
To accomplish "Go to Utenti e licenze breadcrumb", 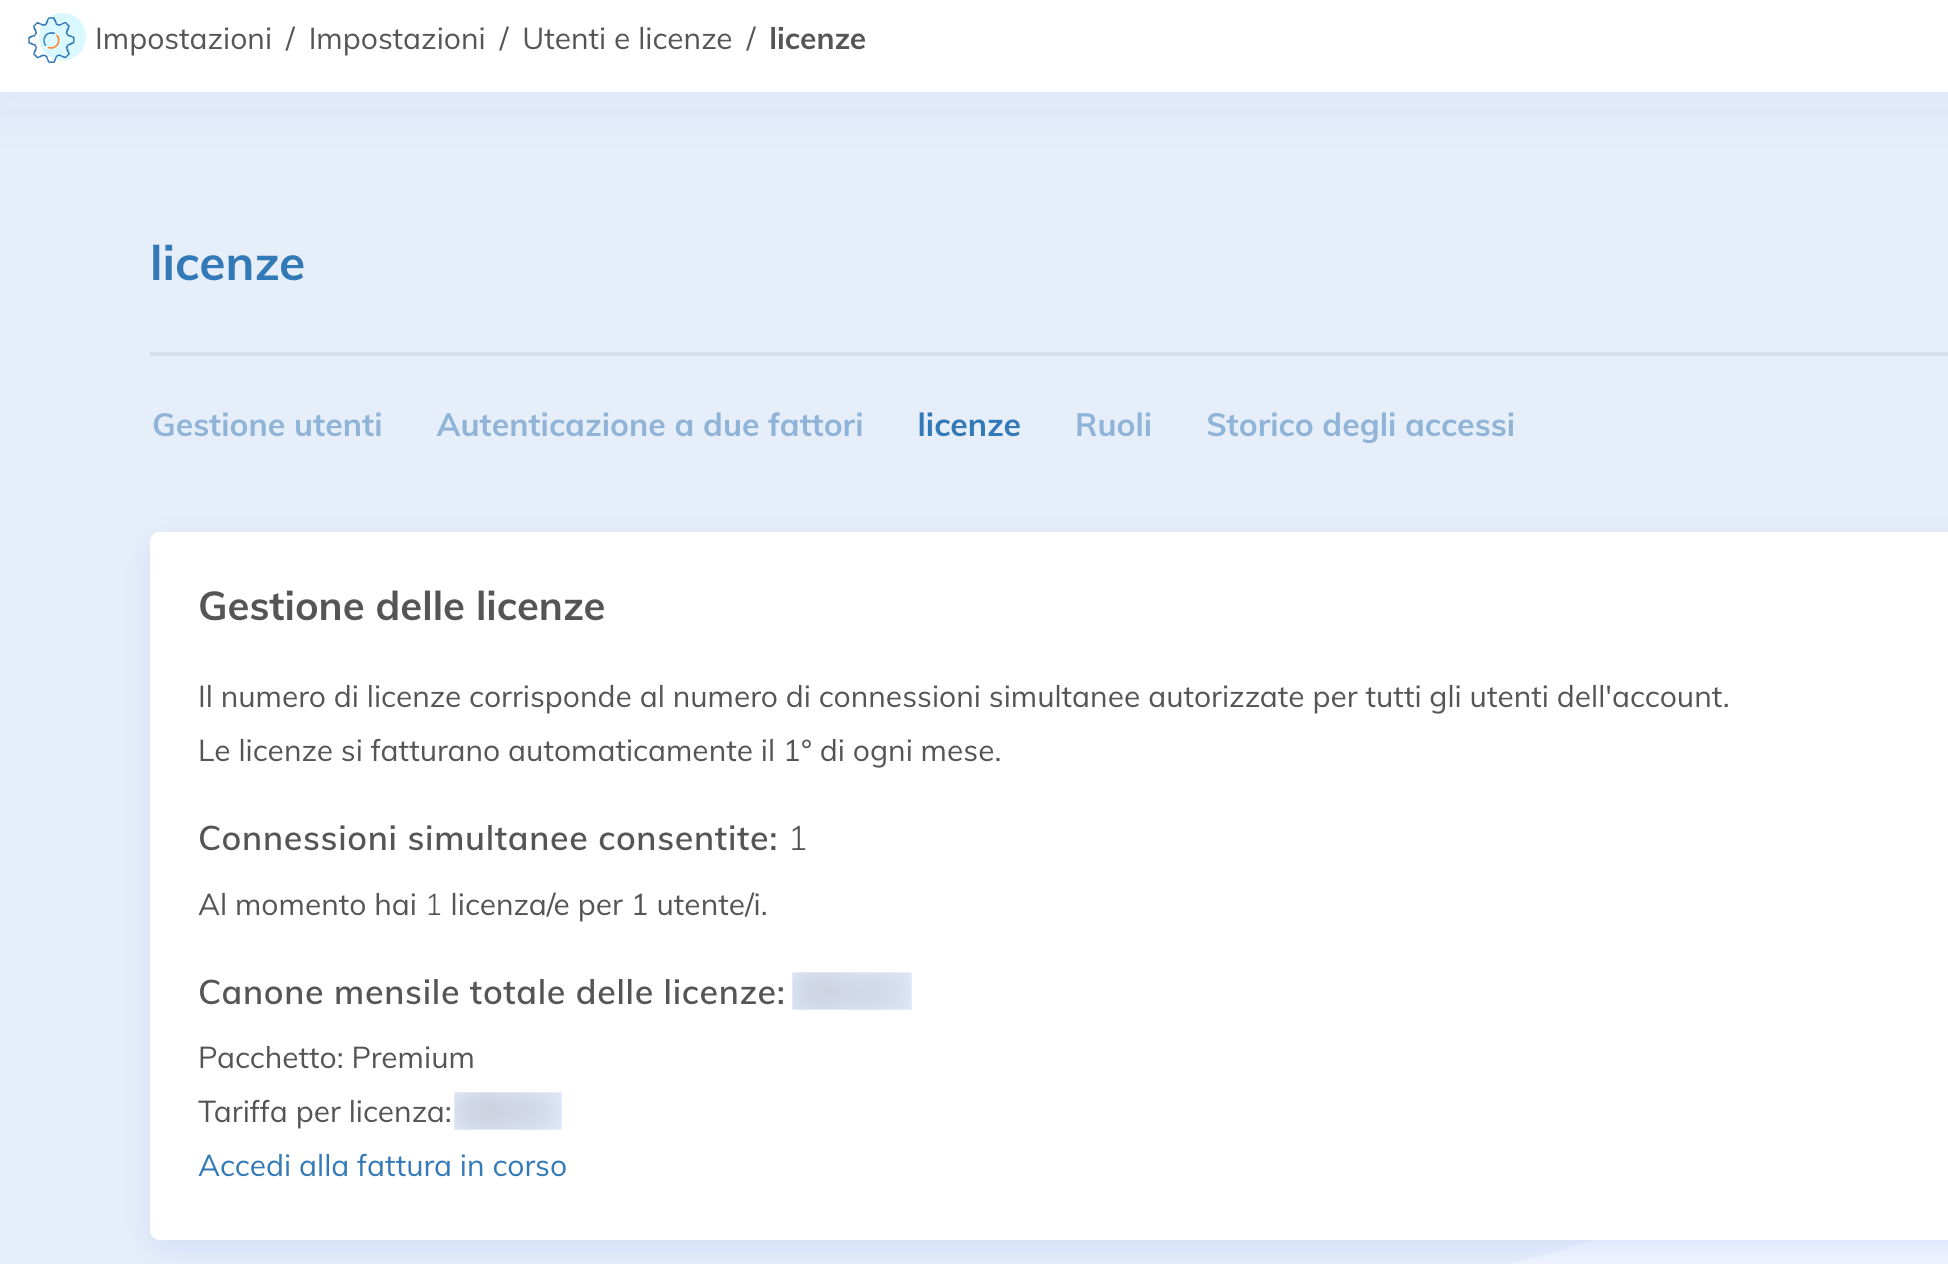I will coord(627,40).
